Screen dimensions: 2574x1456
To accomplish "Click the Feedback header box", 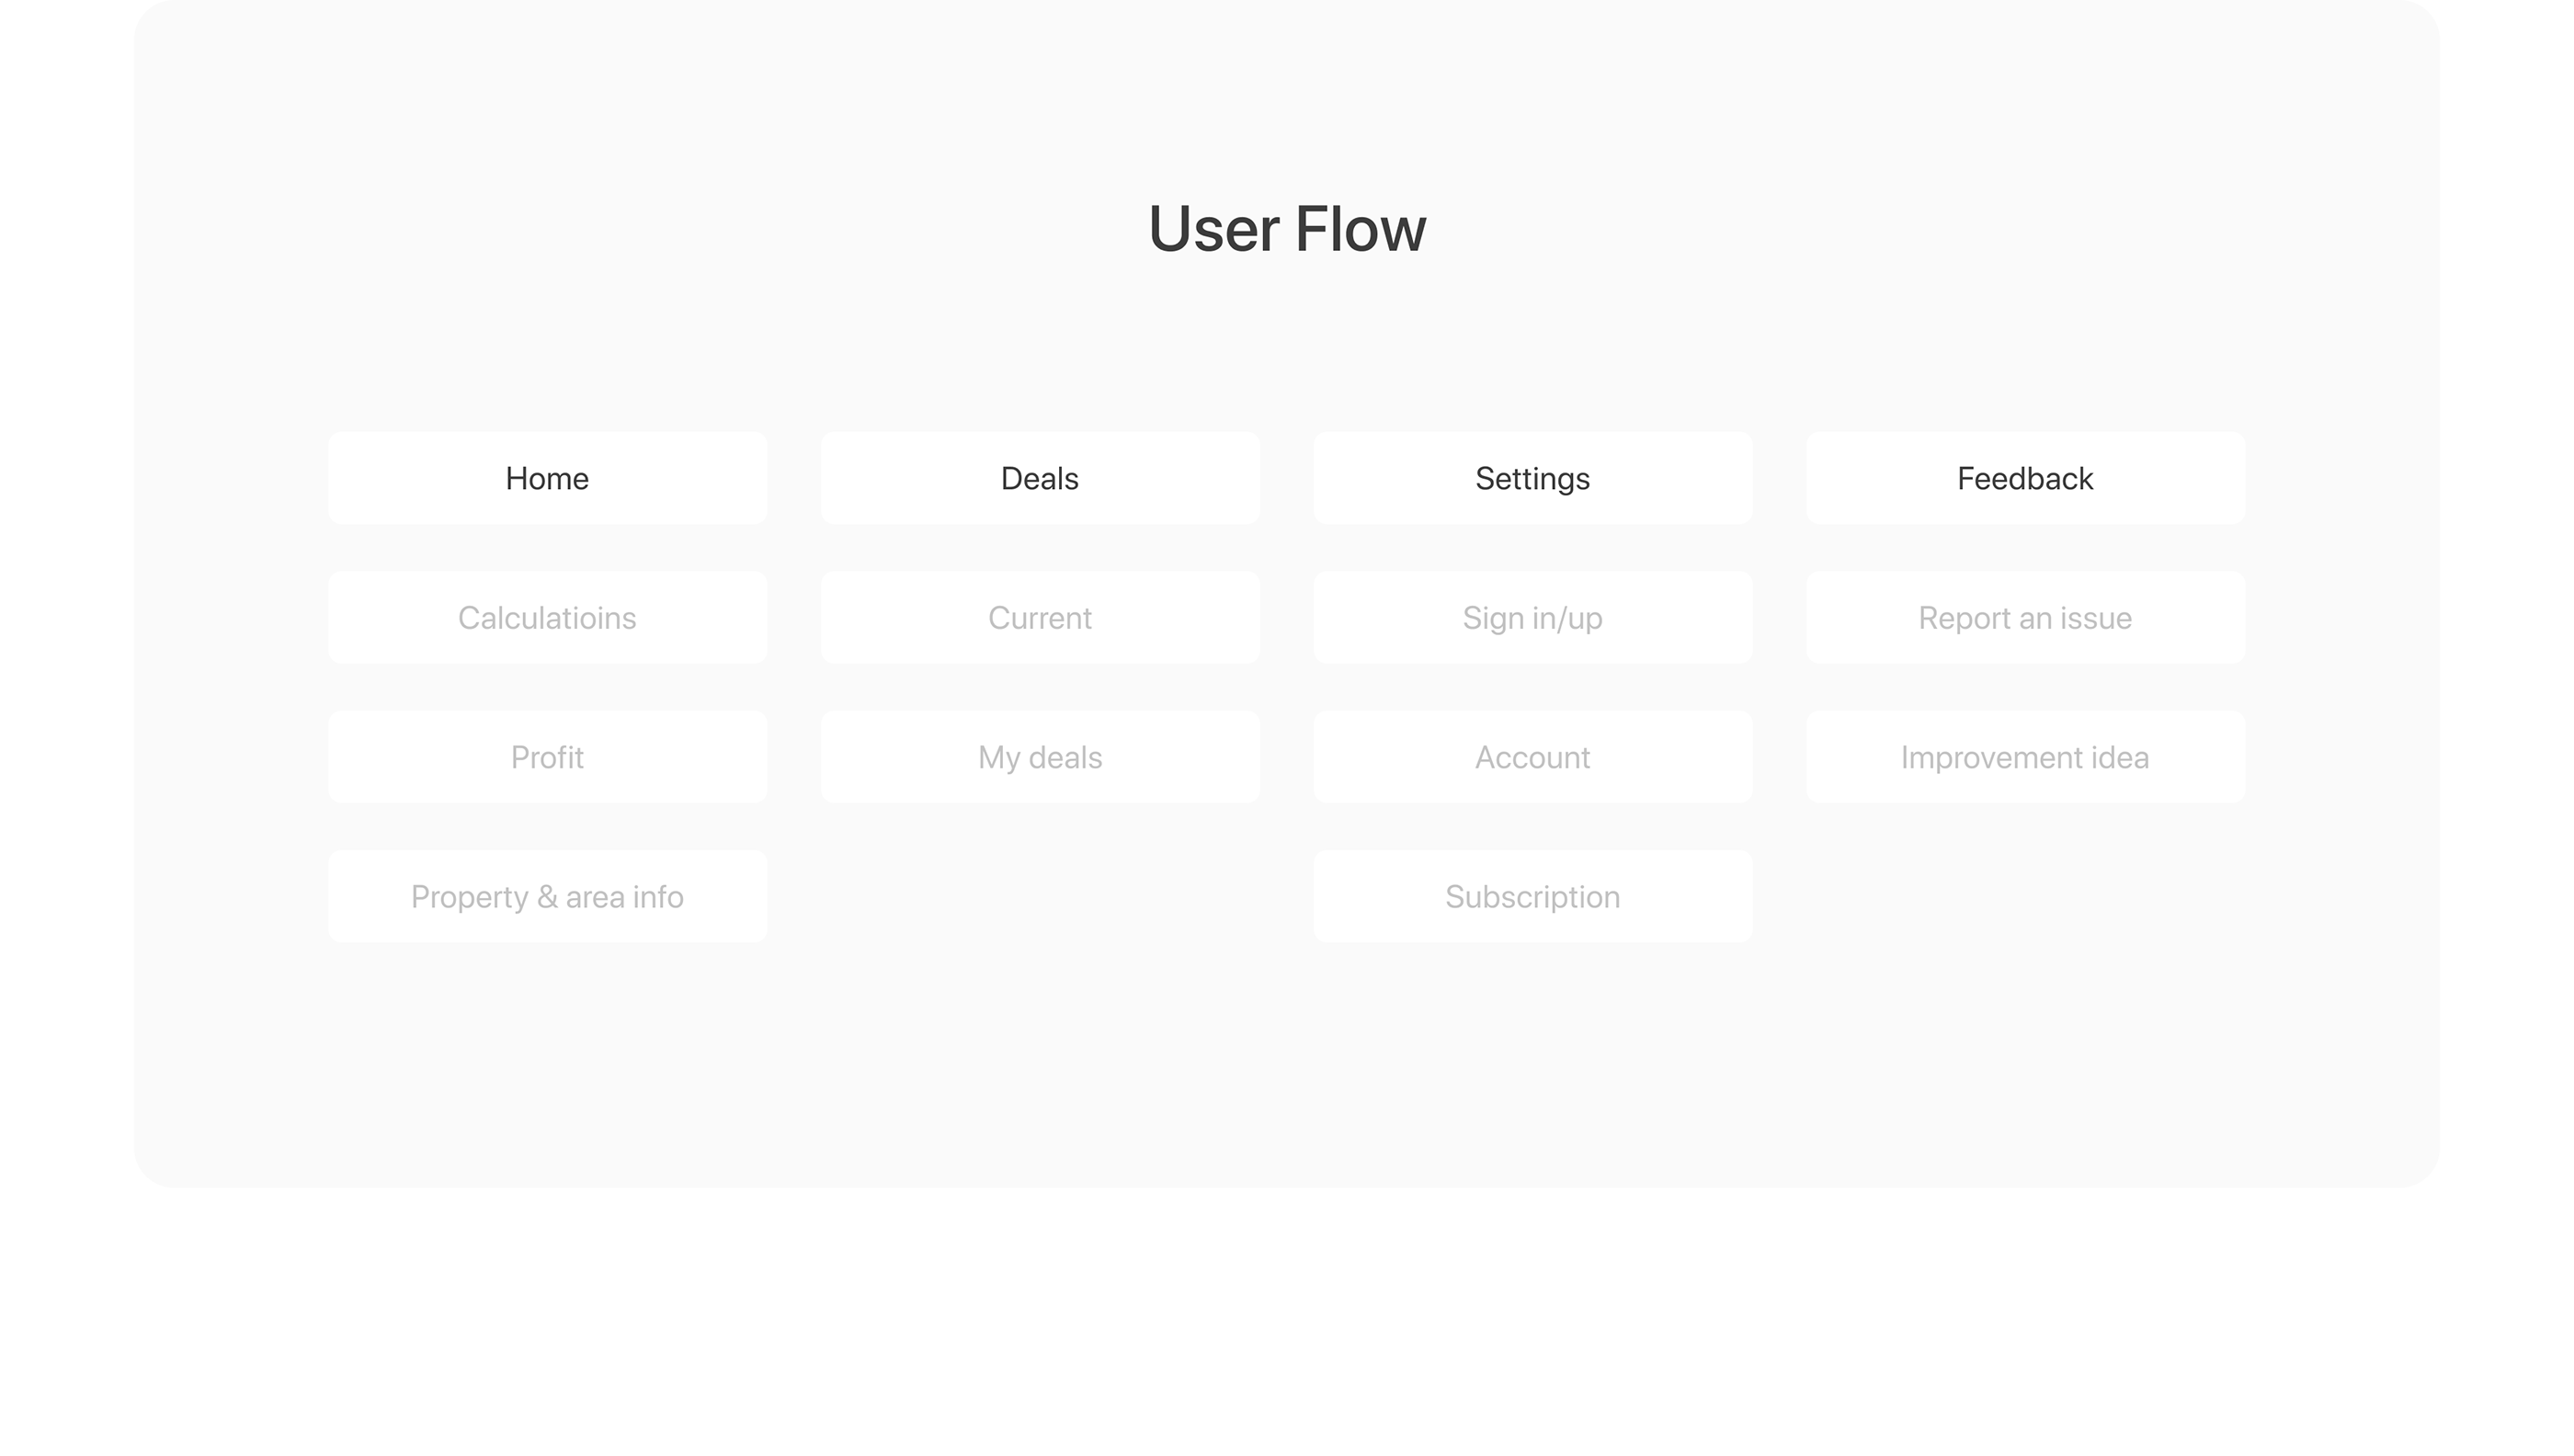I will [x=2025, y=478].
